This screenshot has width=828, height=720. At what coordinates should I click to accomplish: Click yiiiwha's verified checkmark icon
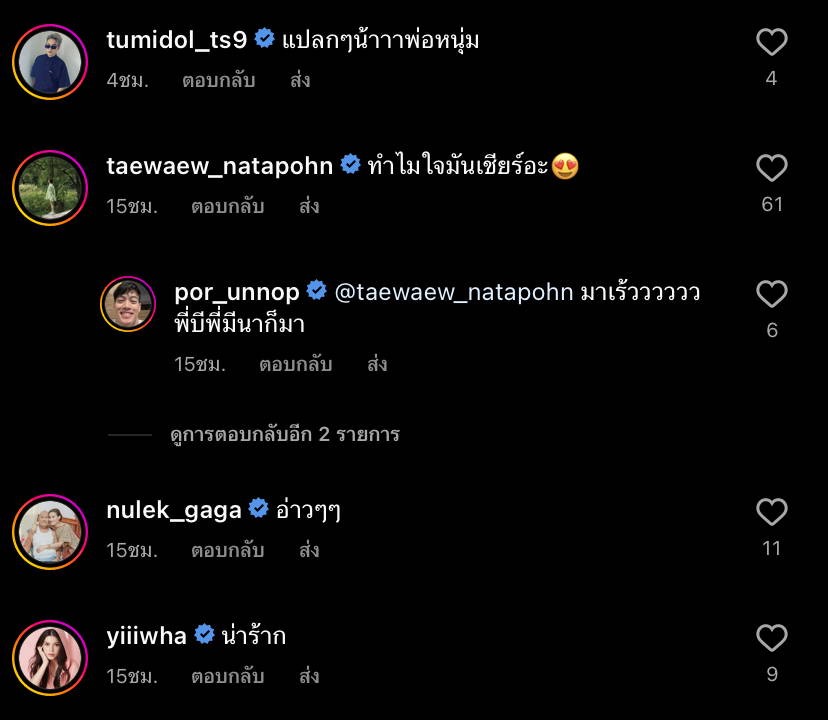(x=205, y=633)
